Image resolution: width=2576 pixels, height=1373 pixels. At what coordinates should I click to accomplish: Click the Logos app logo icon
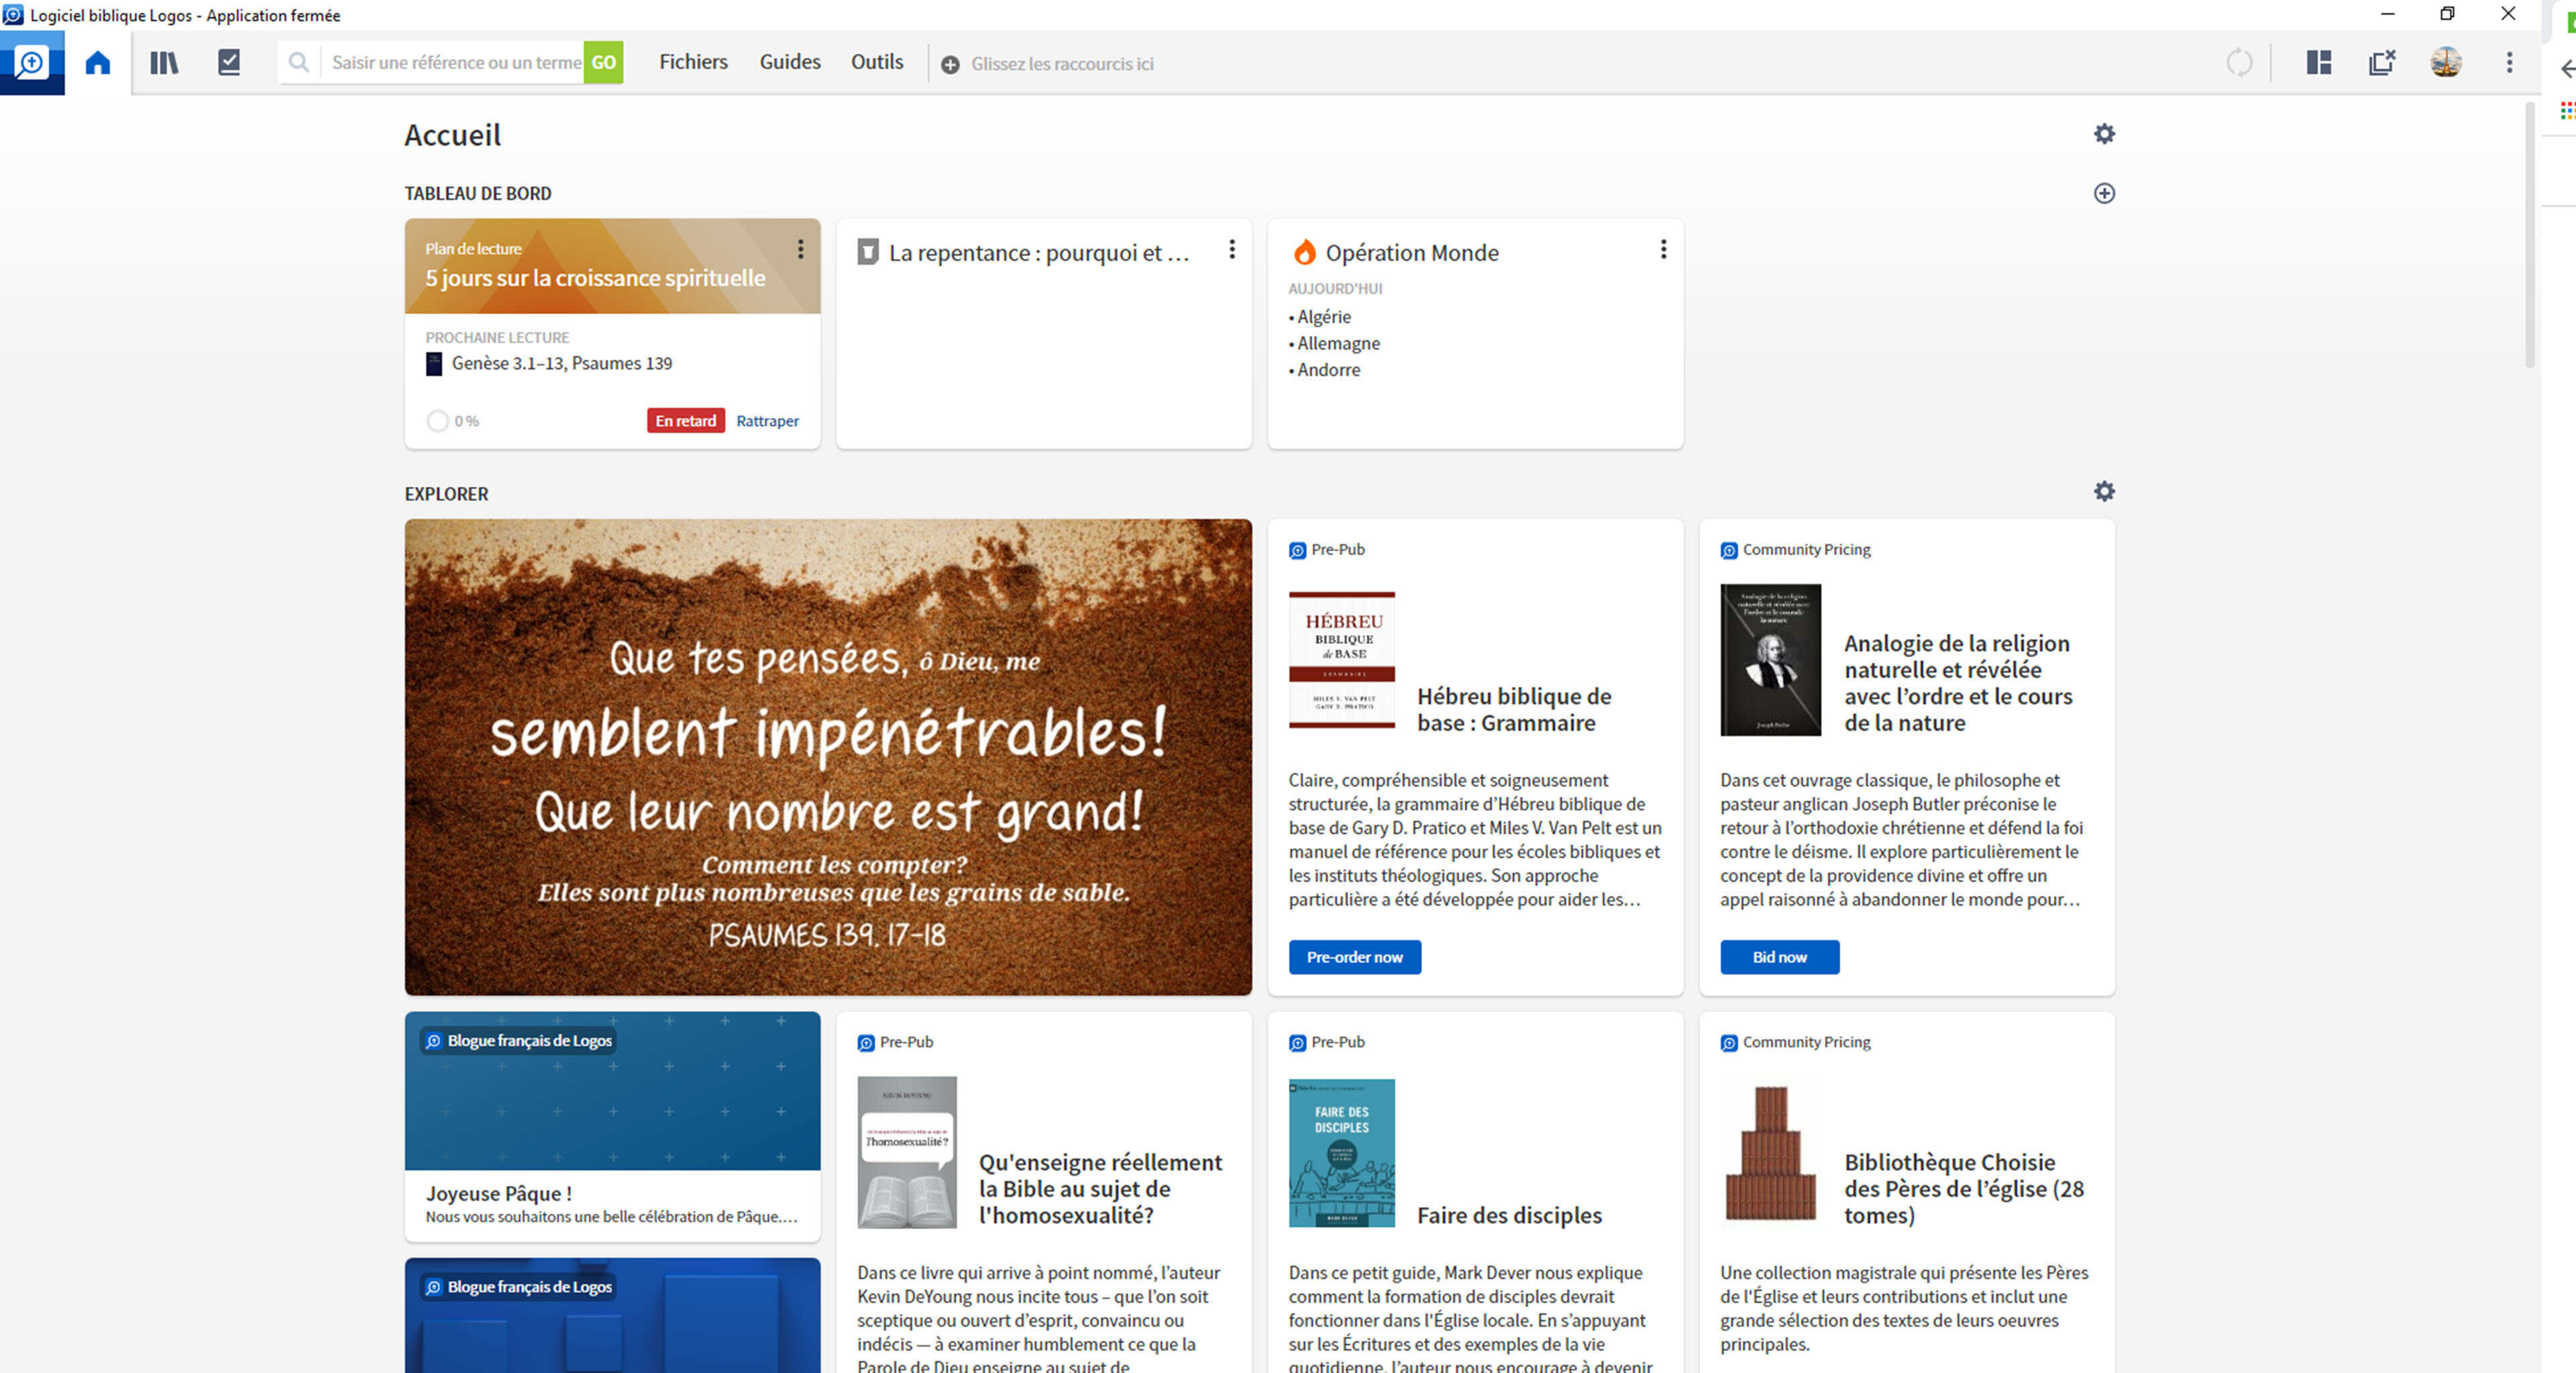[x=32, y=63]
